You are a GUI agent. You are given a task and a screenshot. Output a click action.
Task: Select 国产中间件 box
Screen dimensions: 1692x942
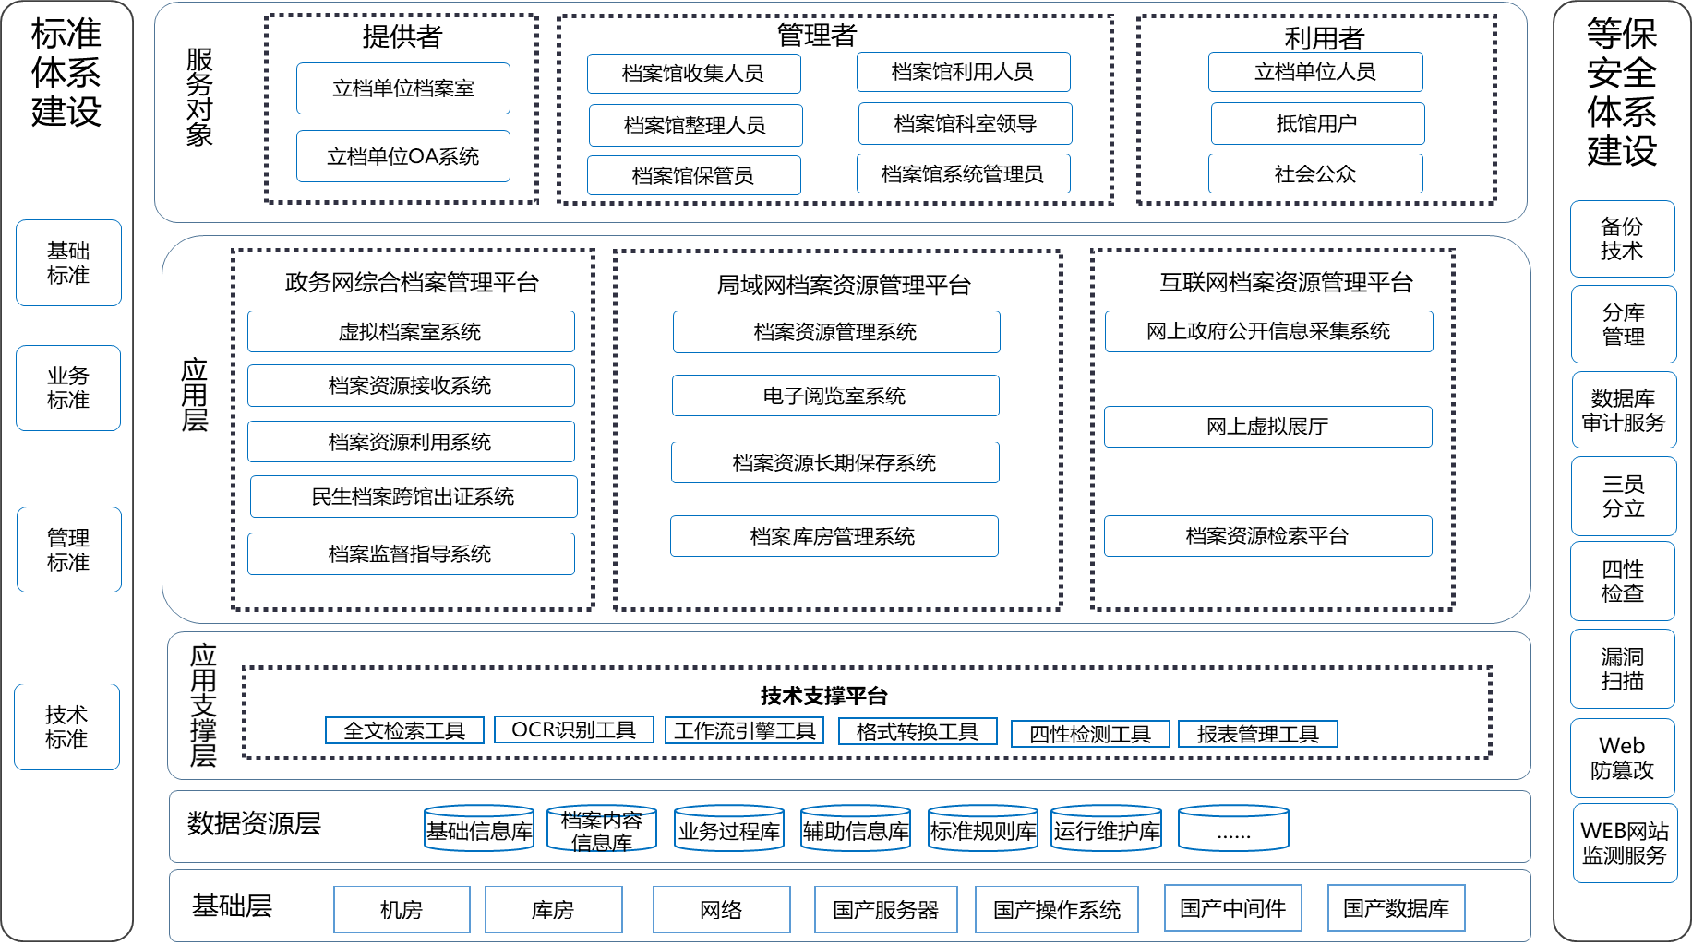1234,908
